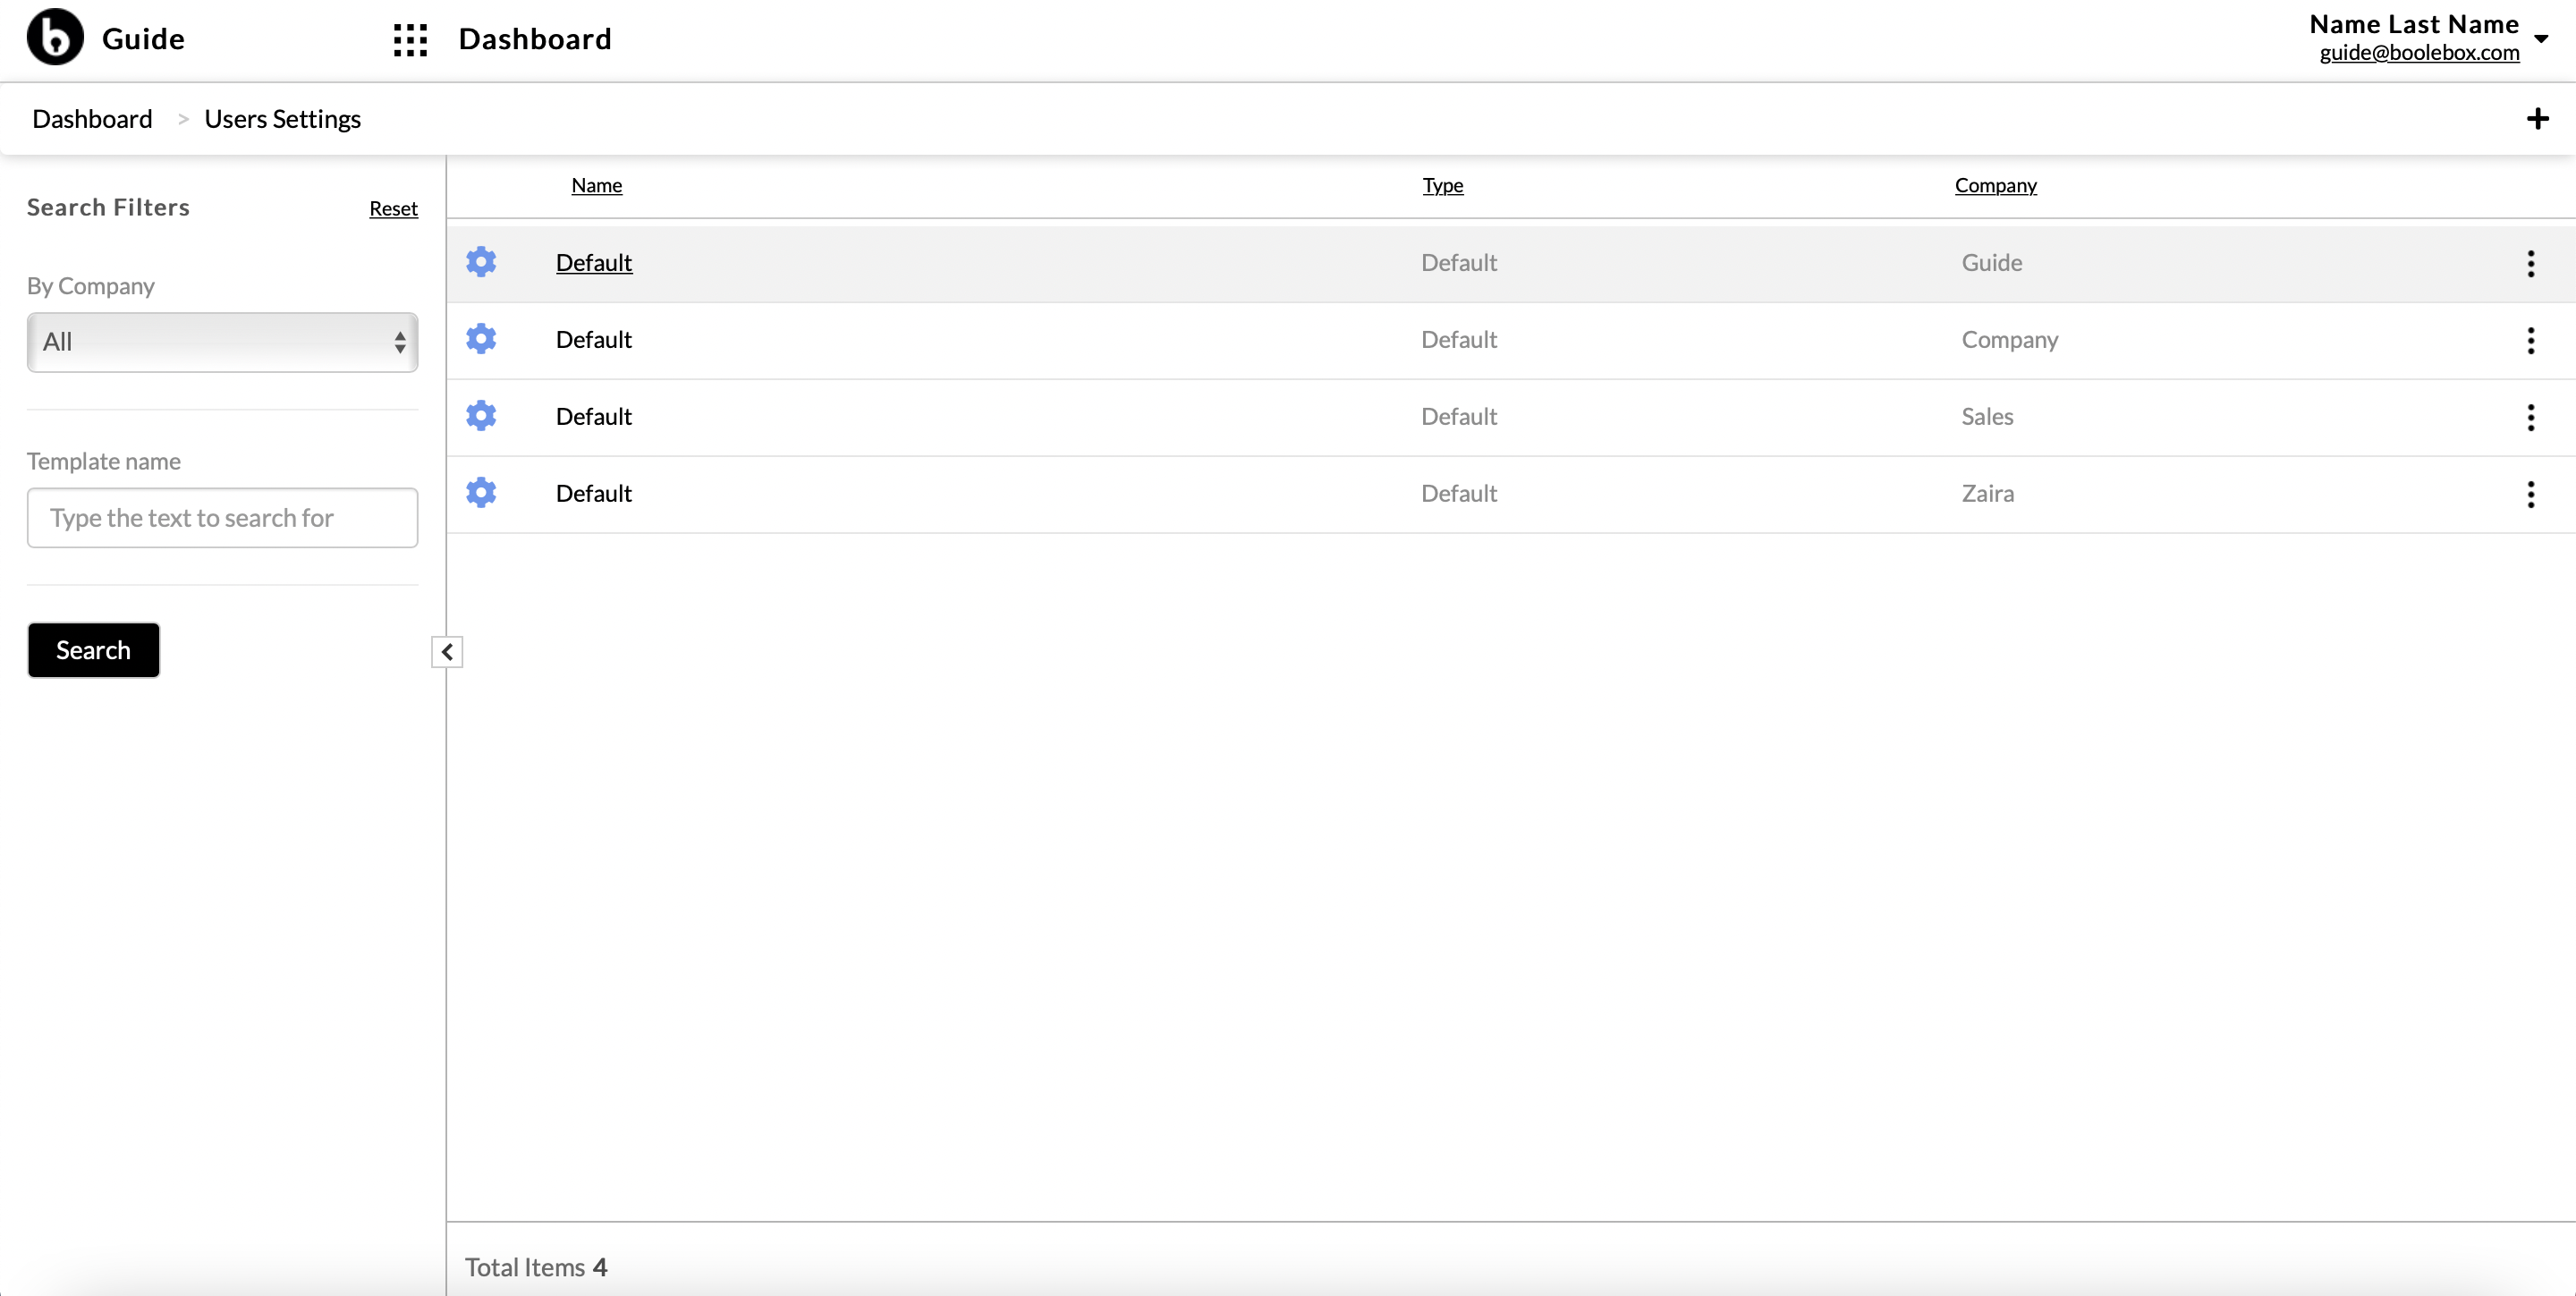This screenshot has width=2576, height=1296.
Task: Open three-dot menu for Zaira row
Action: click(x=2530, y=495)
